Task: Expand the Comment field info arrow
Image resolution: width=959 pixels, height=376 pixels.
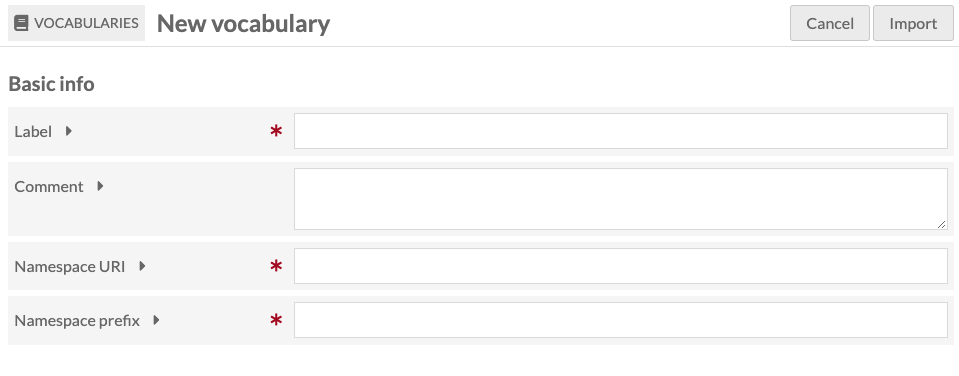Action: (100, 186)
